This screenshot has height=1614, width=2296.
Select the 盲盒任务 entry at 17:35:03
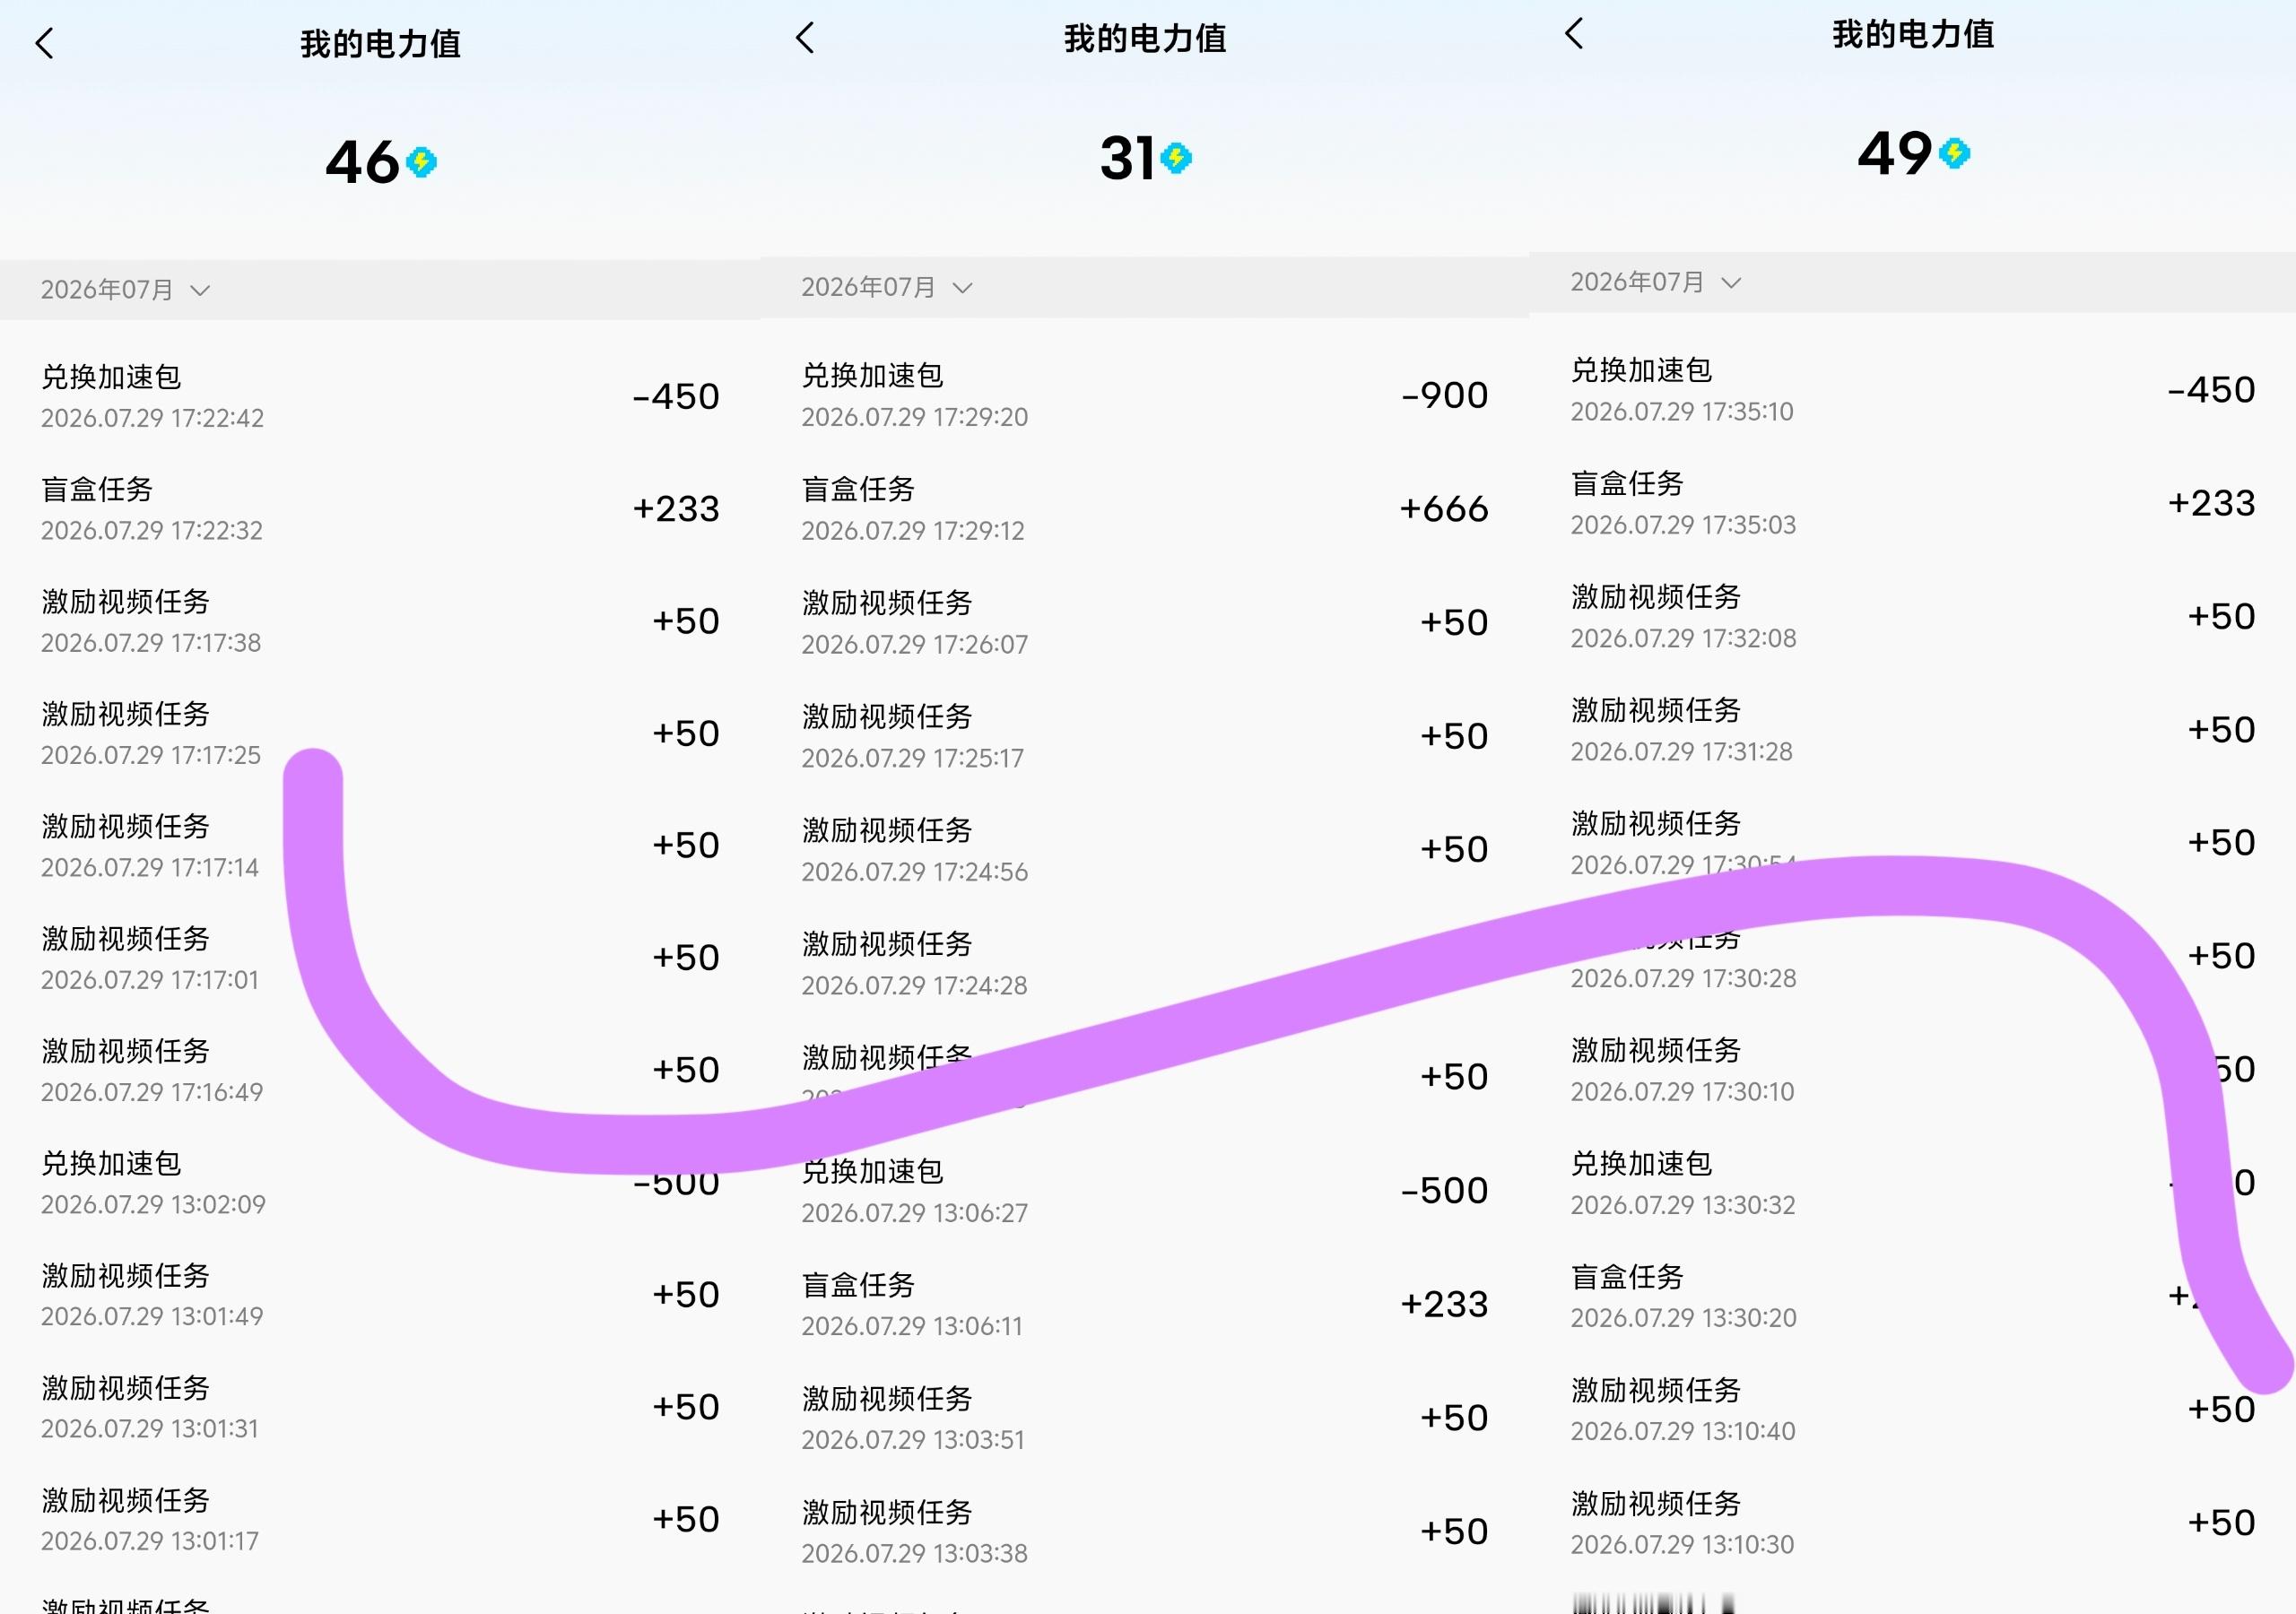pos(1913,503)
